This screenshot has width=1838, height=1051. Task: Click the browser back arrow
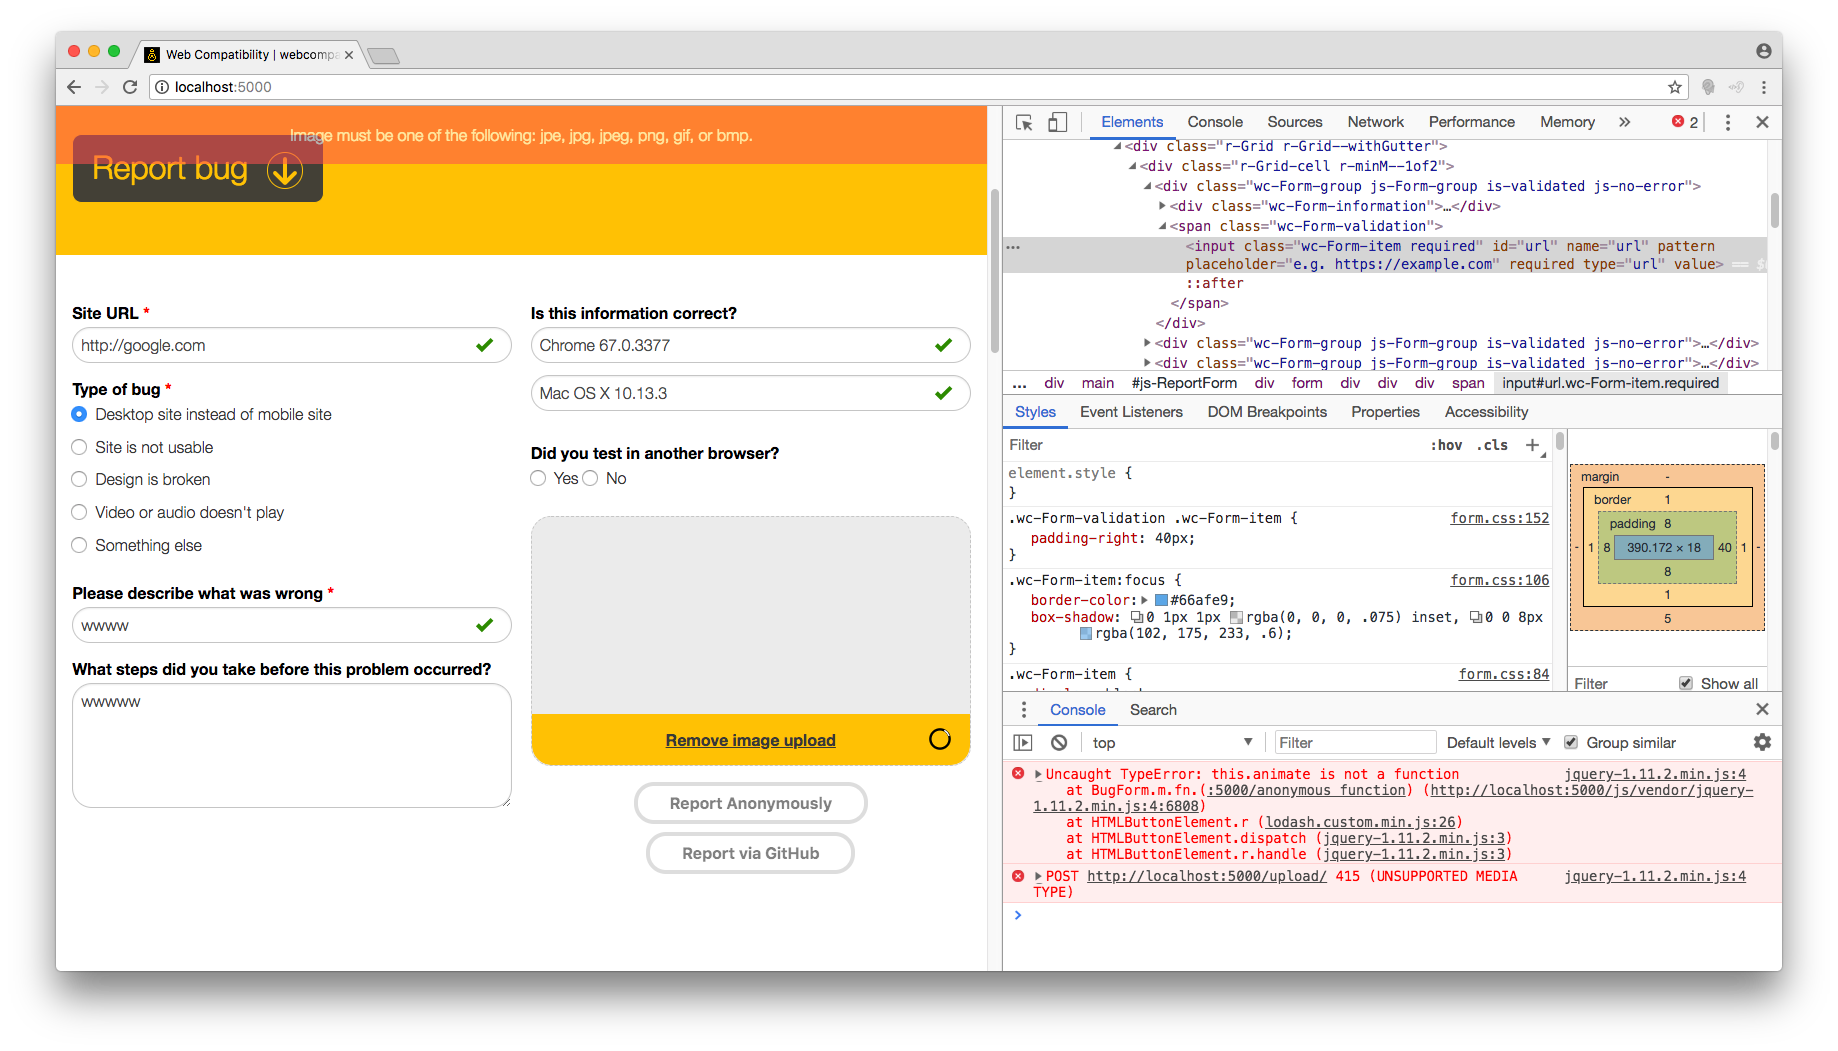(x=74, y=87)
